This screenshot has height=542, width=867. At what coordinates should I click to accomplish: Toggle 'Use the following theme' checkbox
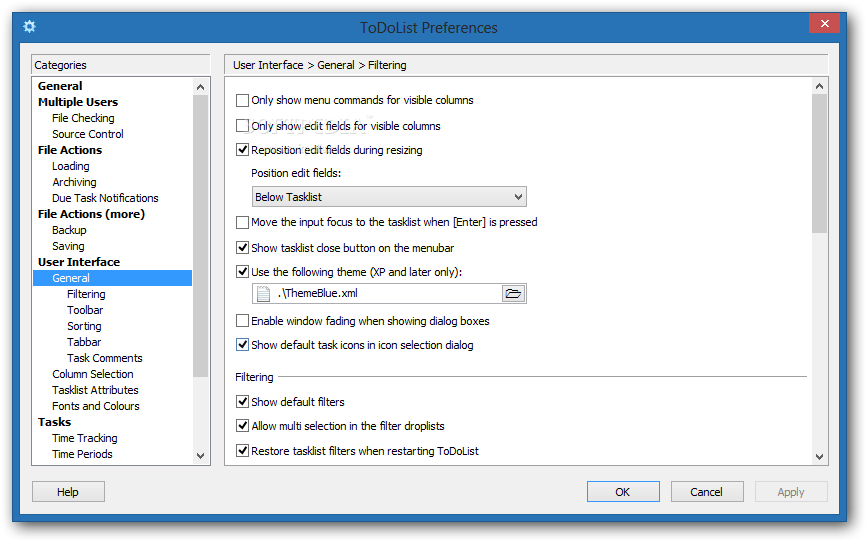(x=242, y=272)
